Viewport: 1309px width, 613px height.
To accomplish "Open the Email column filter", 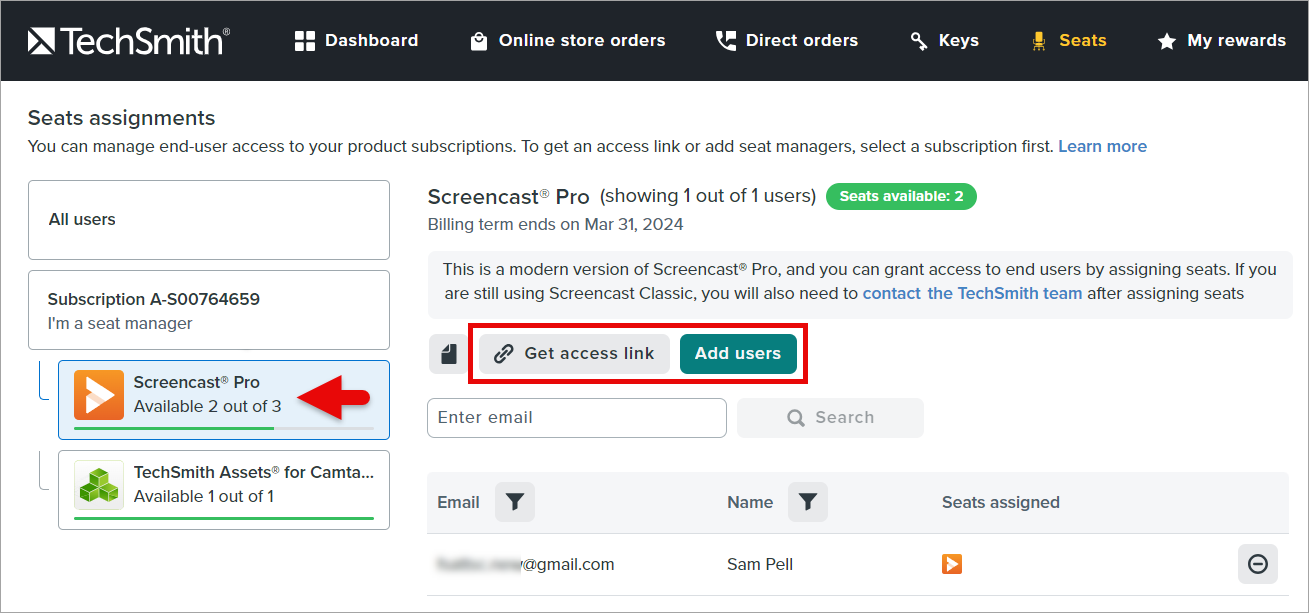I will (x=515, y=502).
